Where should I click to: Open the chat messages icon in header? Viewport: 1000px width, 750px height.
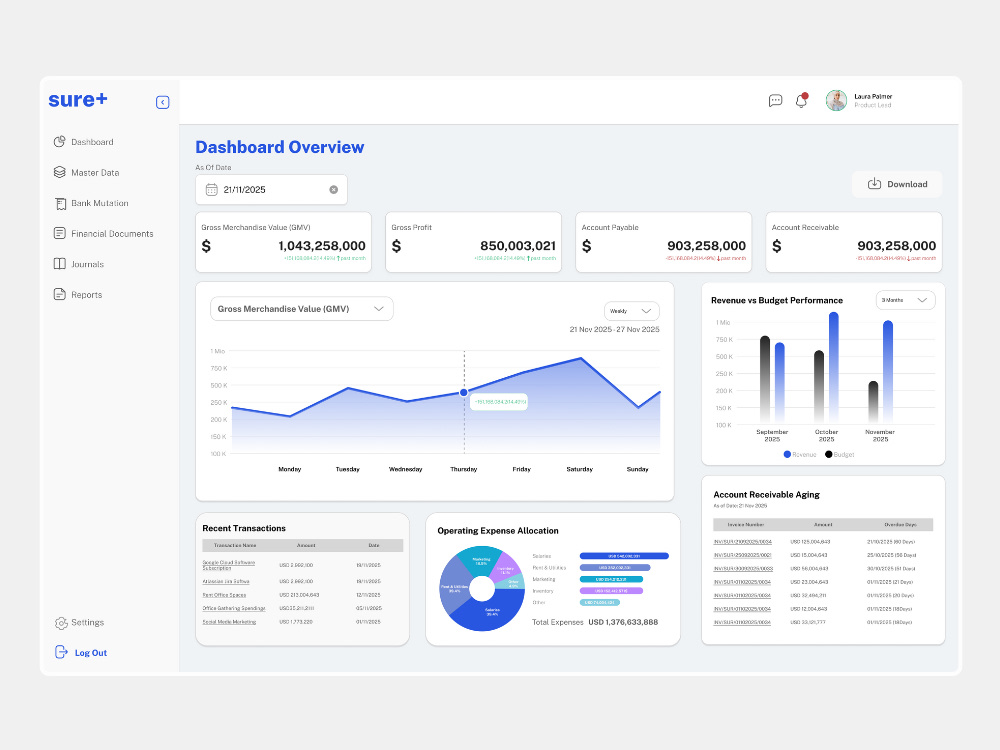click(776, 100)
